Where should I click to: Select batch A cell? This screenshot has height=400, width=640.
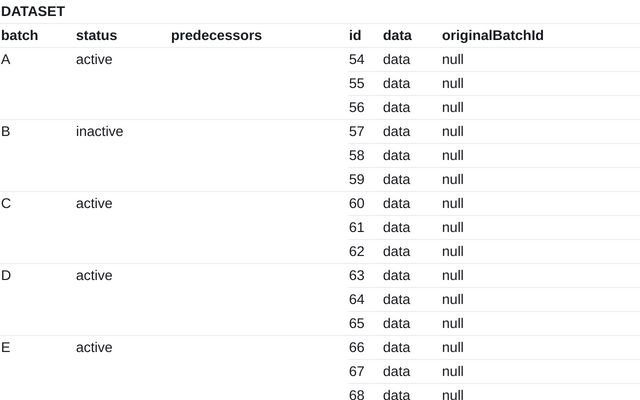click(6, 59)
